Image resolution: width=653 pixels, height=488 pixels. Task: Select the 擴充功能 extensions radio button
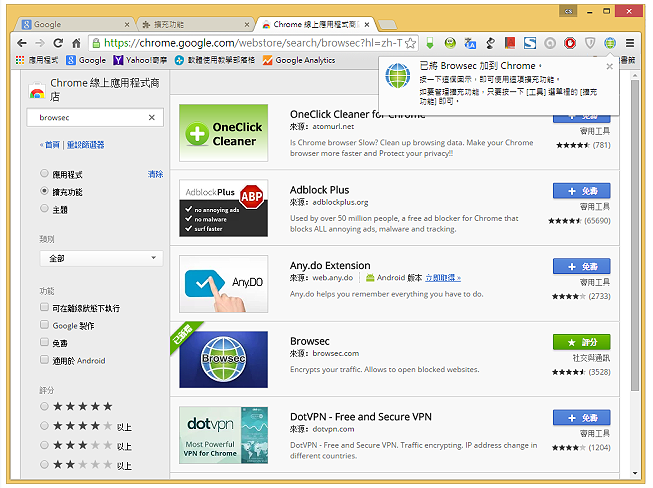(x=44, y=191)
